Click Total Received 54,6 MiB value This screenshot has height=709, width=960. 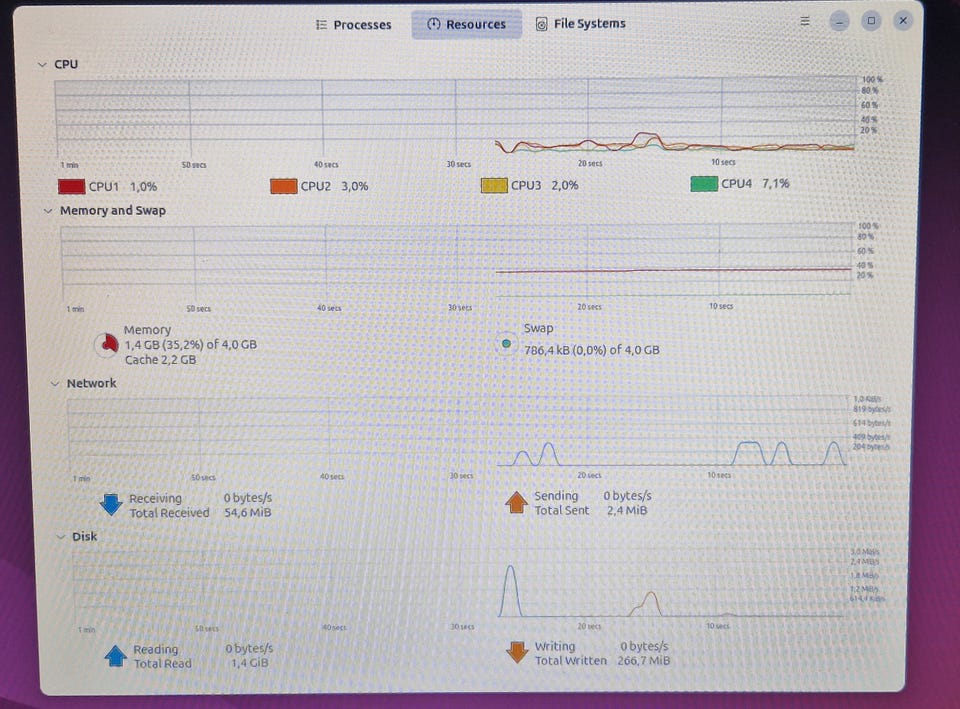point(247,512)
